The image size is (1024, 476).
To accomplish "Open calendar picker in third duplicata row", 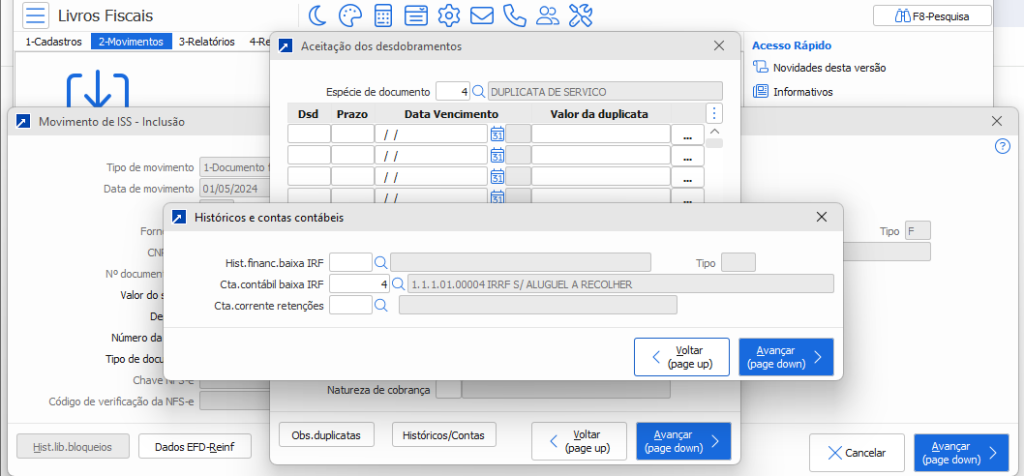I will 497,176.
